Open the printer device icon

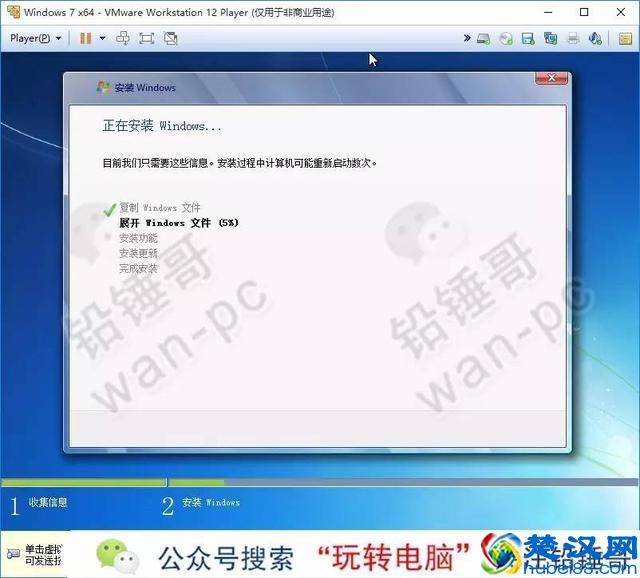pos(573,39)
